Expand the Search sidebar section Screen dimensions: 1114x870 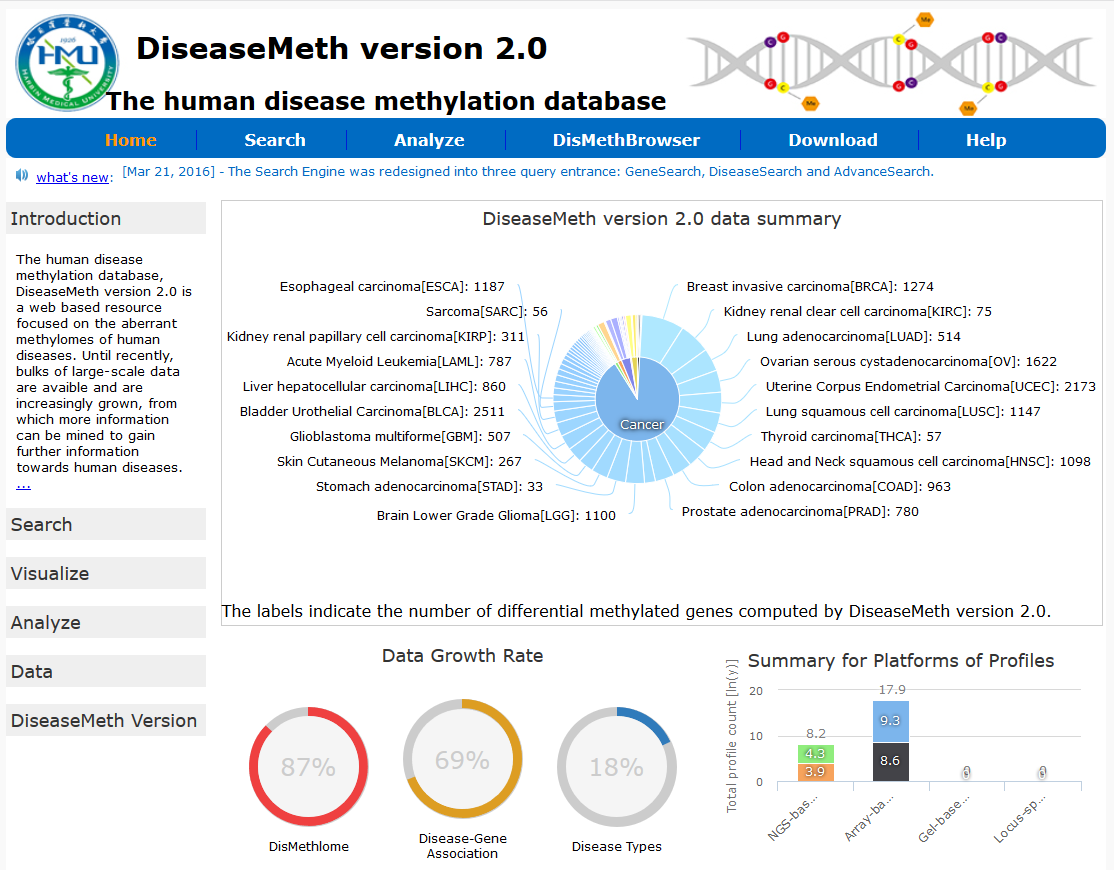(x=106, y=524)
